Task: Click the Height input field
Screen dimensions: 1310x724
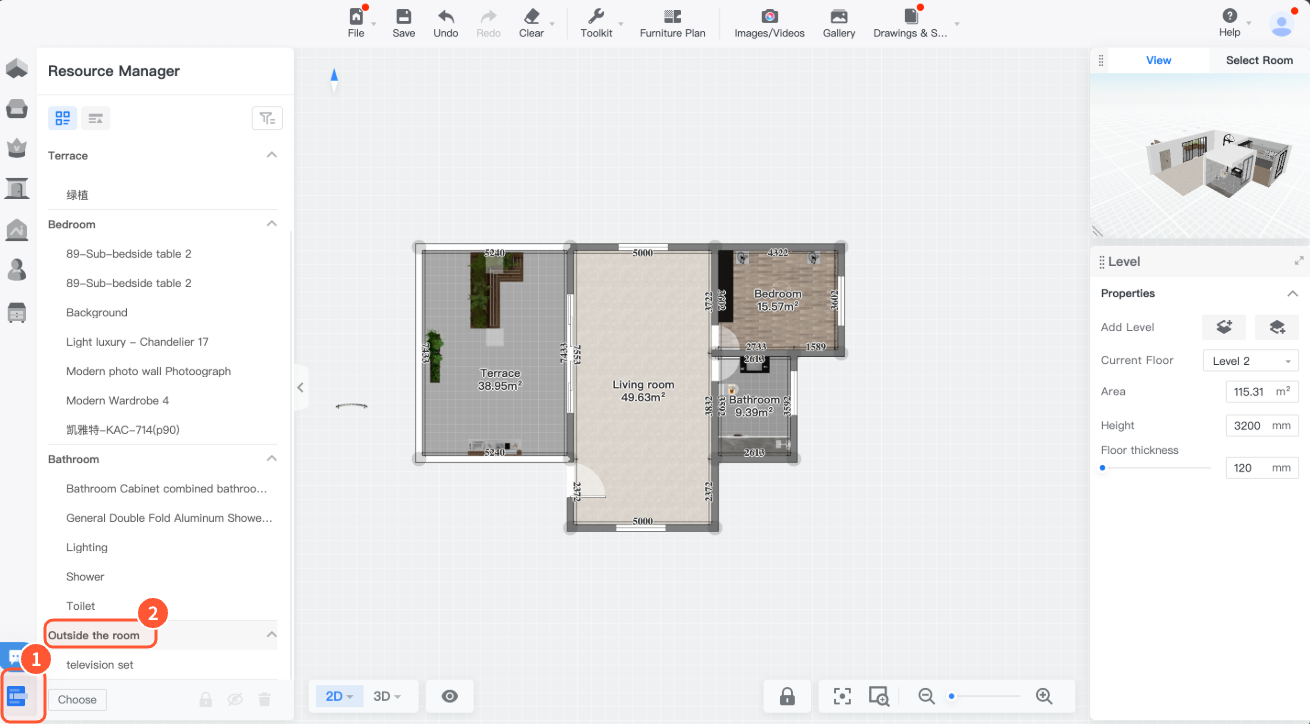Action: 1262,425
